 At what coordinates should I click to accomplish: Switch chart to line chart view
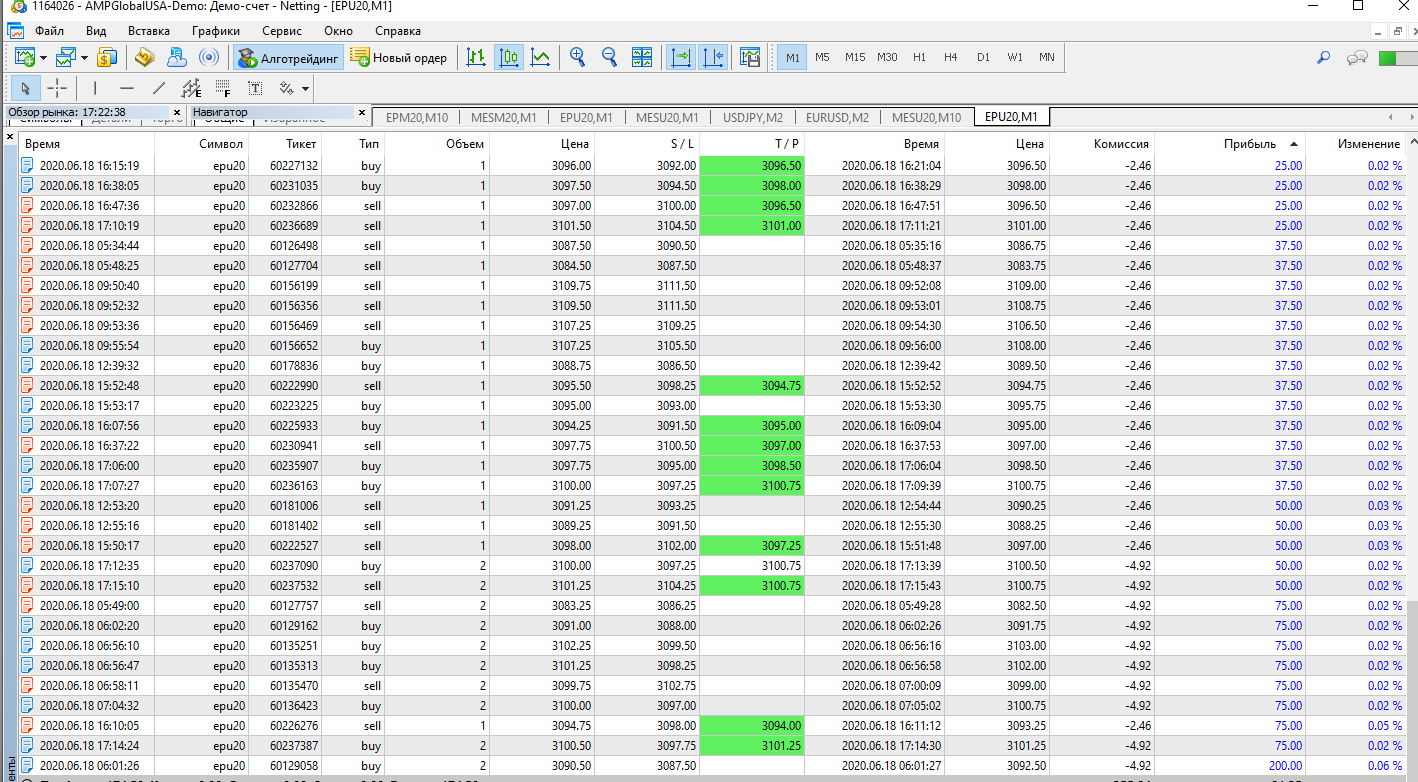click(540, 58)
